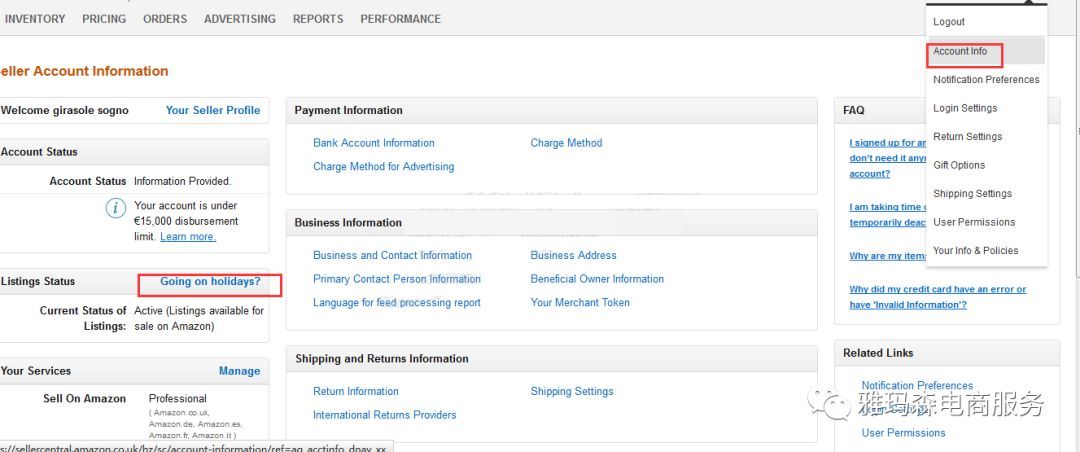Open the PERFORMANCE menu
Image resolution: width=1080 pixels, height=452 pixels.
tap(400, 19)
